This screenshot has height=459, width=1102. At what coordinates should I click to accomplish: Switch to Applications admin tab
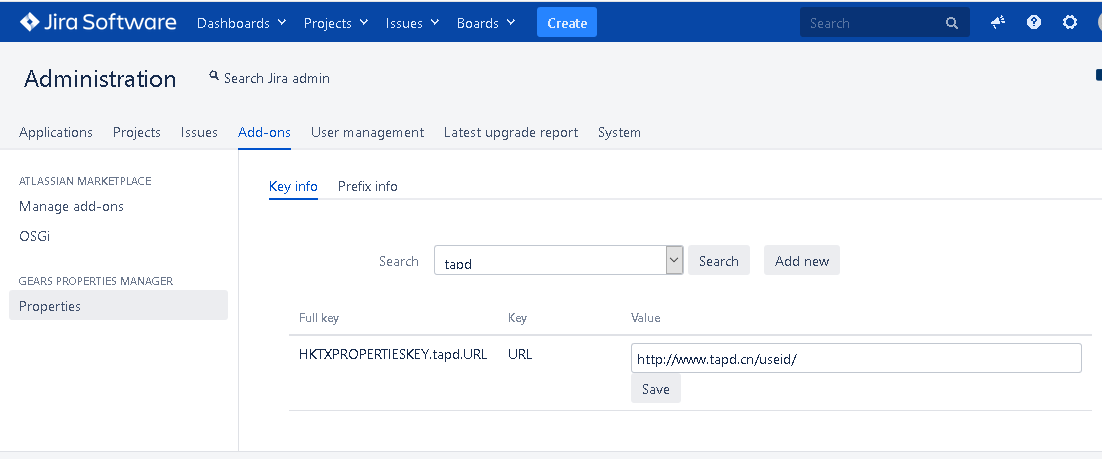point(56,132)
